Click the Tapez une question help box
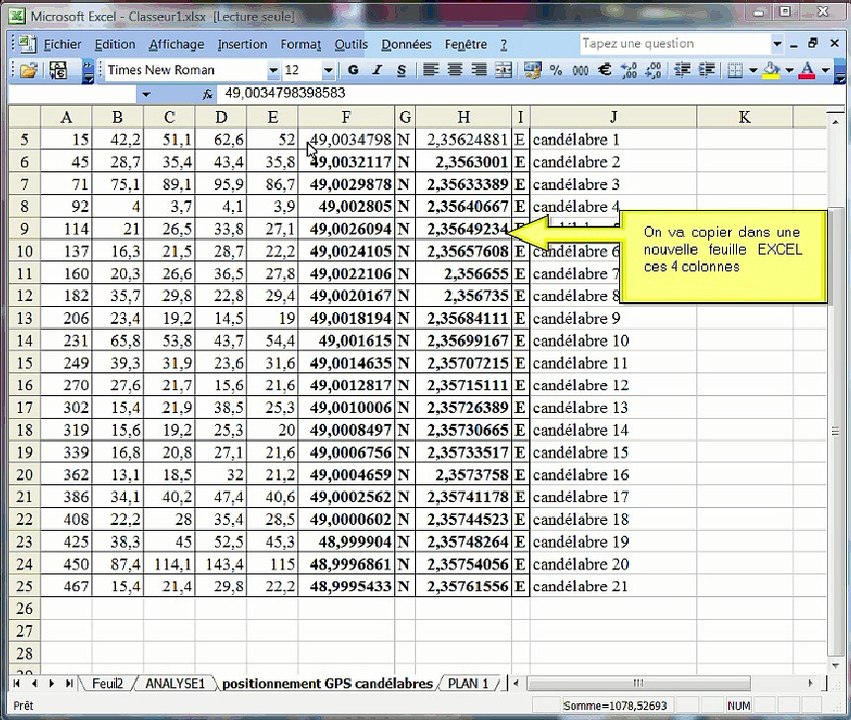This screenshot has width=851, height=720. tap(675, 43)
